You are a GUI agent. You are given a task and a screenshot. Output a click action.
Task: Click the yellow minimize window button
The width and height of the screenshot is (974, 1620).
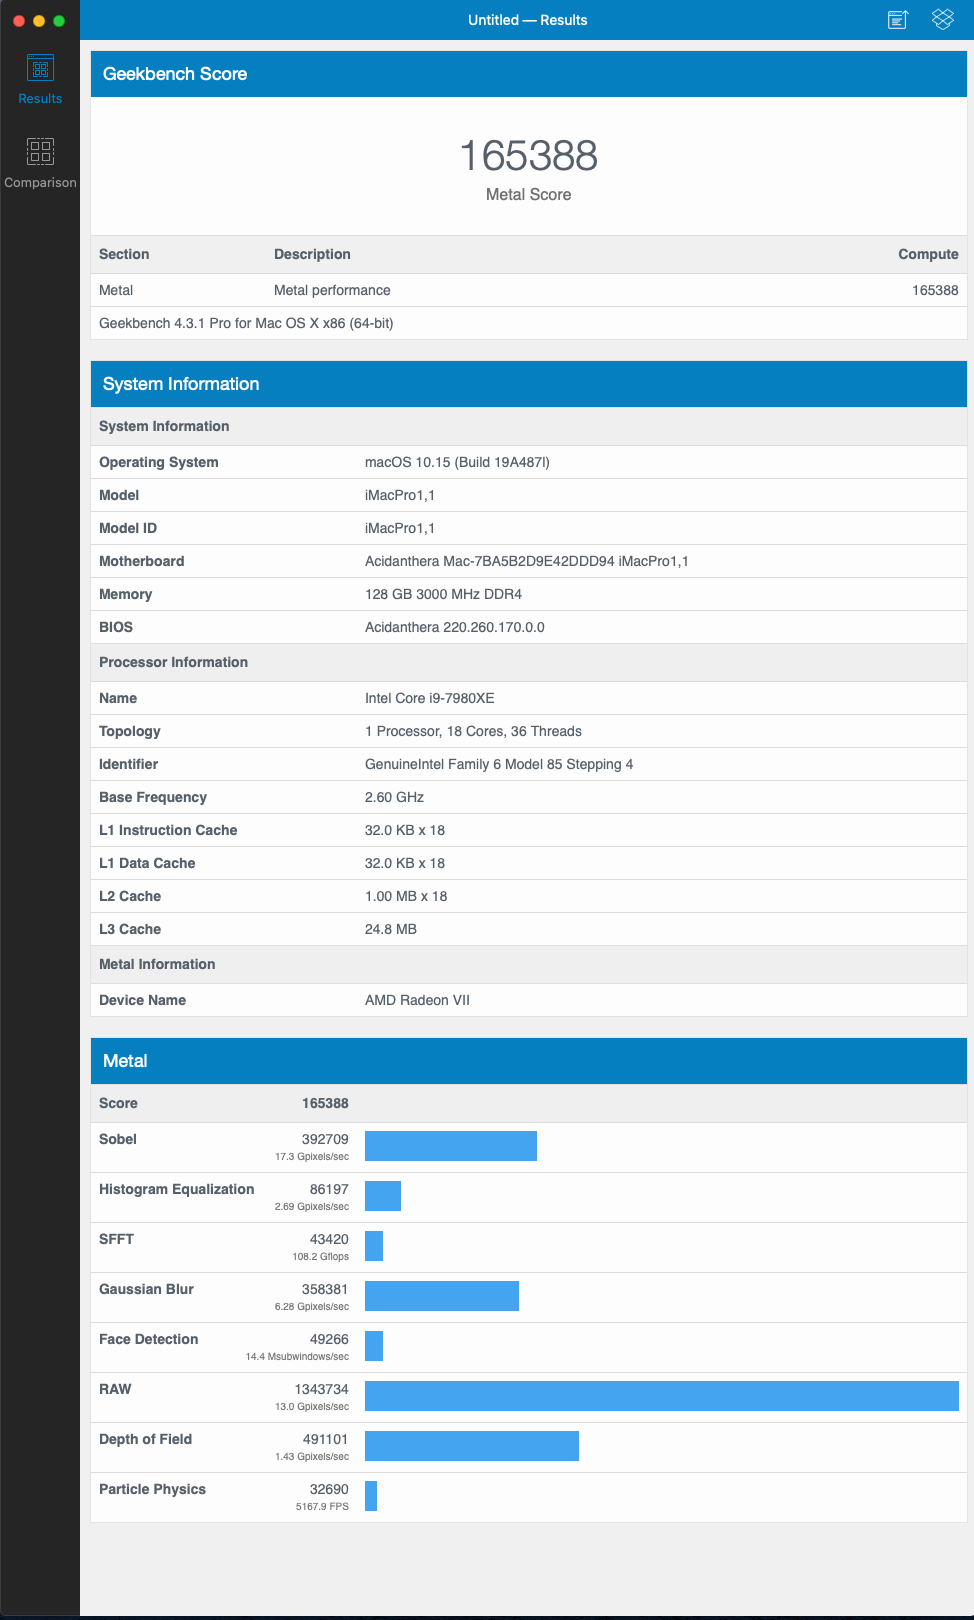[x=39, y=21]
